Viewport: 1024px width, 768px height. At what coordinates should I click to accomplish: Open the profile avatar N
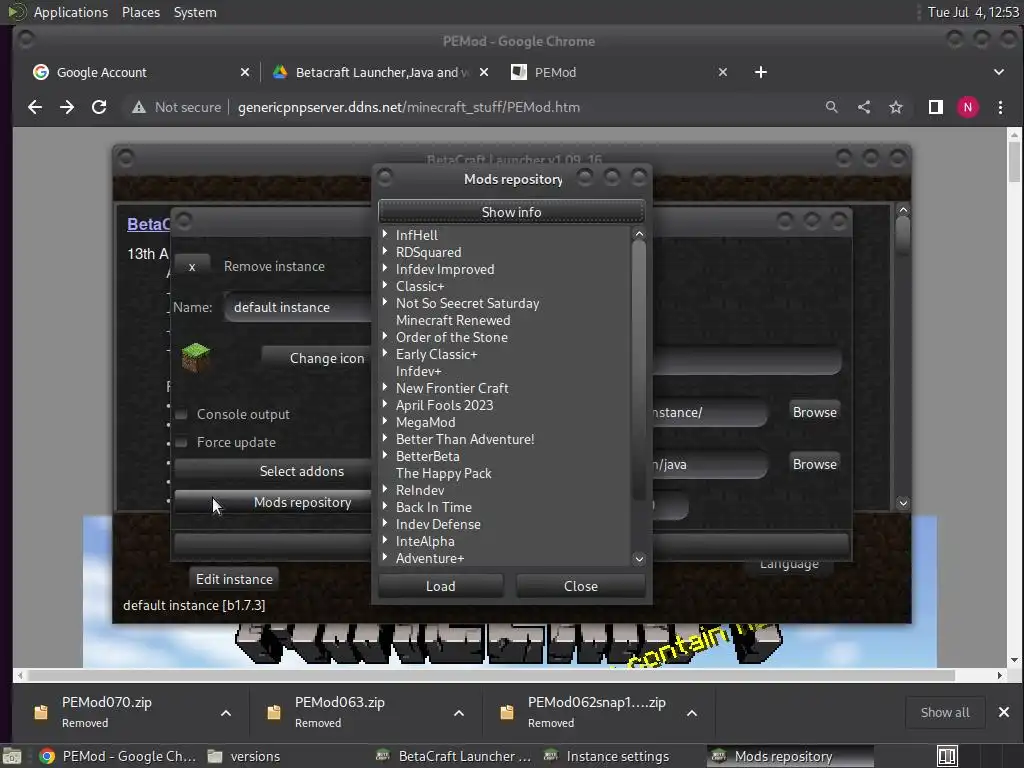click(967, 107)
